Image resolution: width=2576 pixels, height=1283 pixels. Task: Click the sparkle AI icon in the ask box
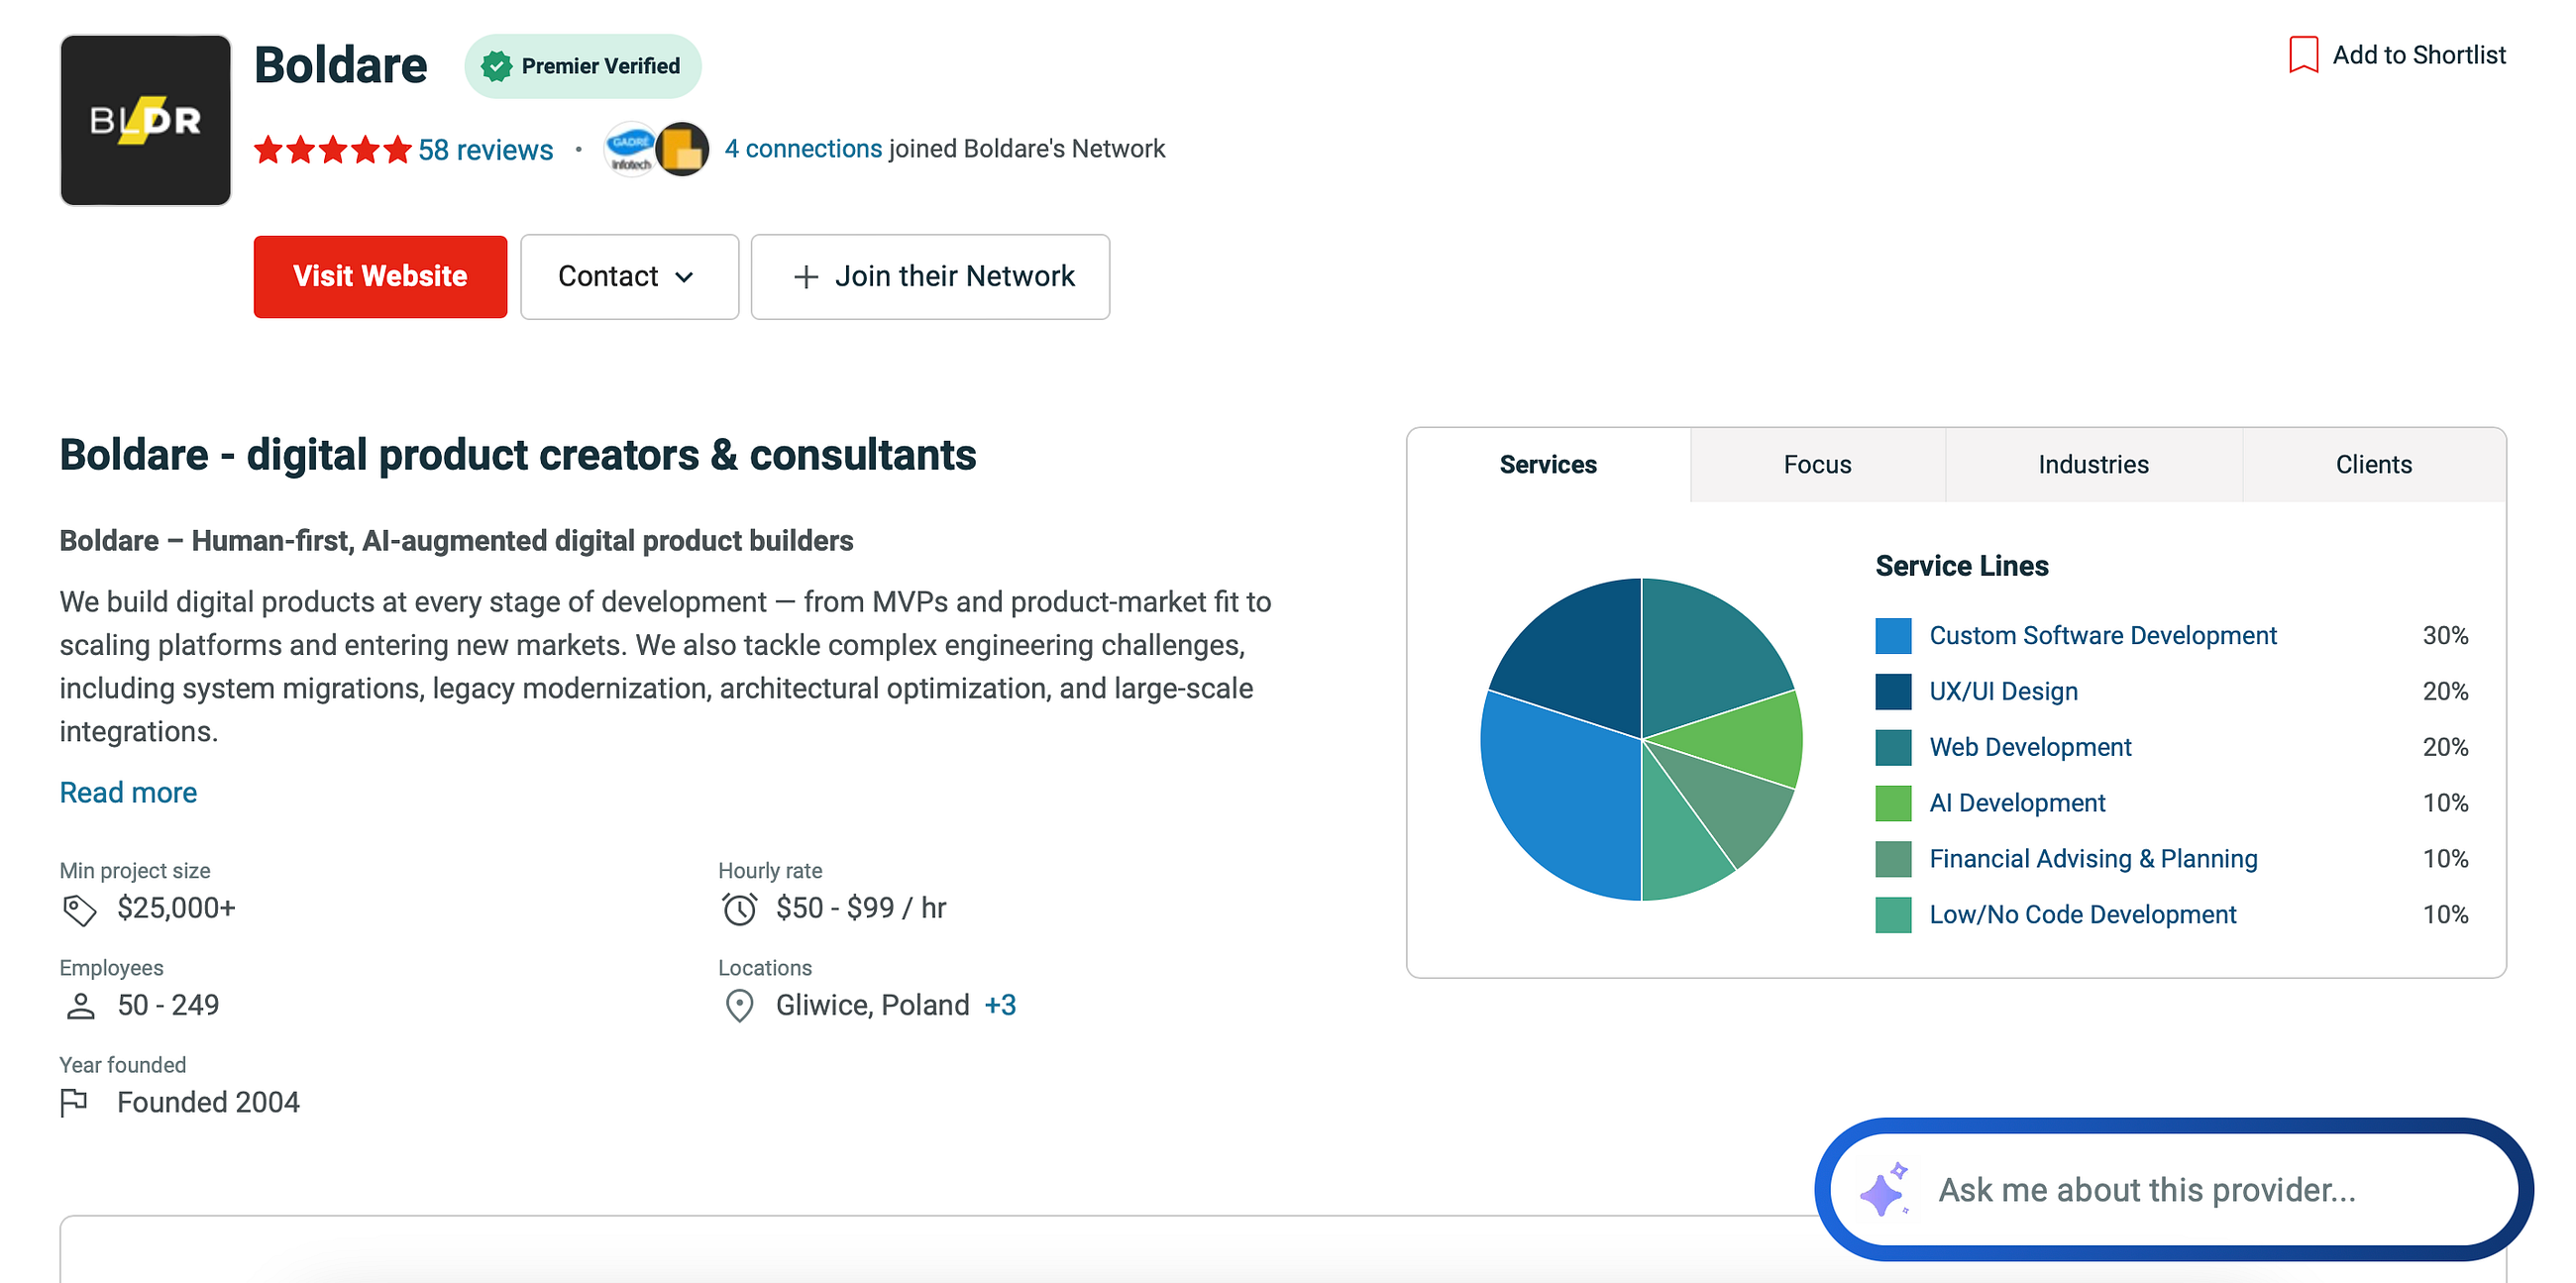coord(1884,1189)
